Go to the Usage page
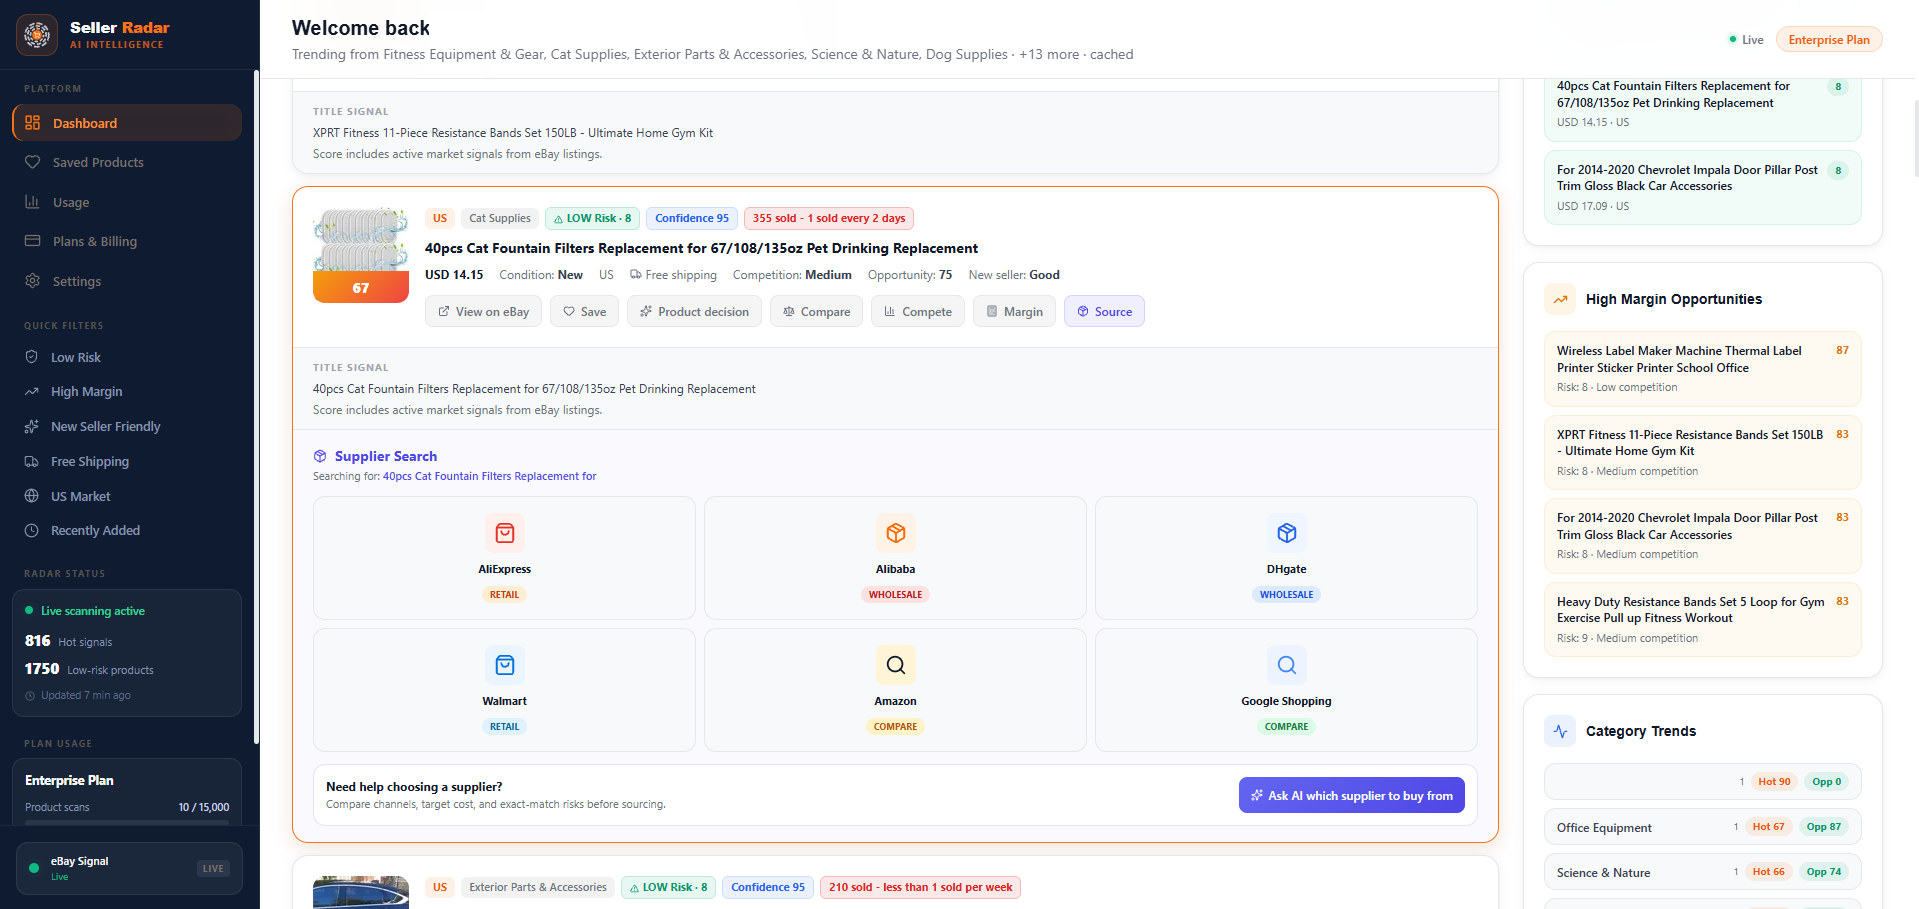This screenshot has height=909, width=1919. 127,202
